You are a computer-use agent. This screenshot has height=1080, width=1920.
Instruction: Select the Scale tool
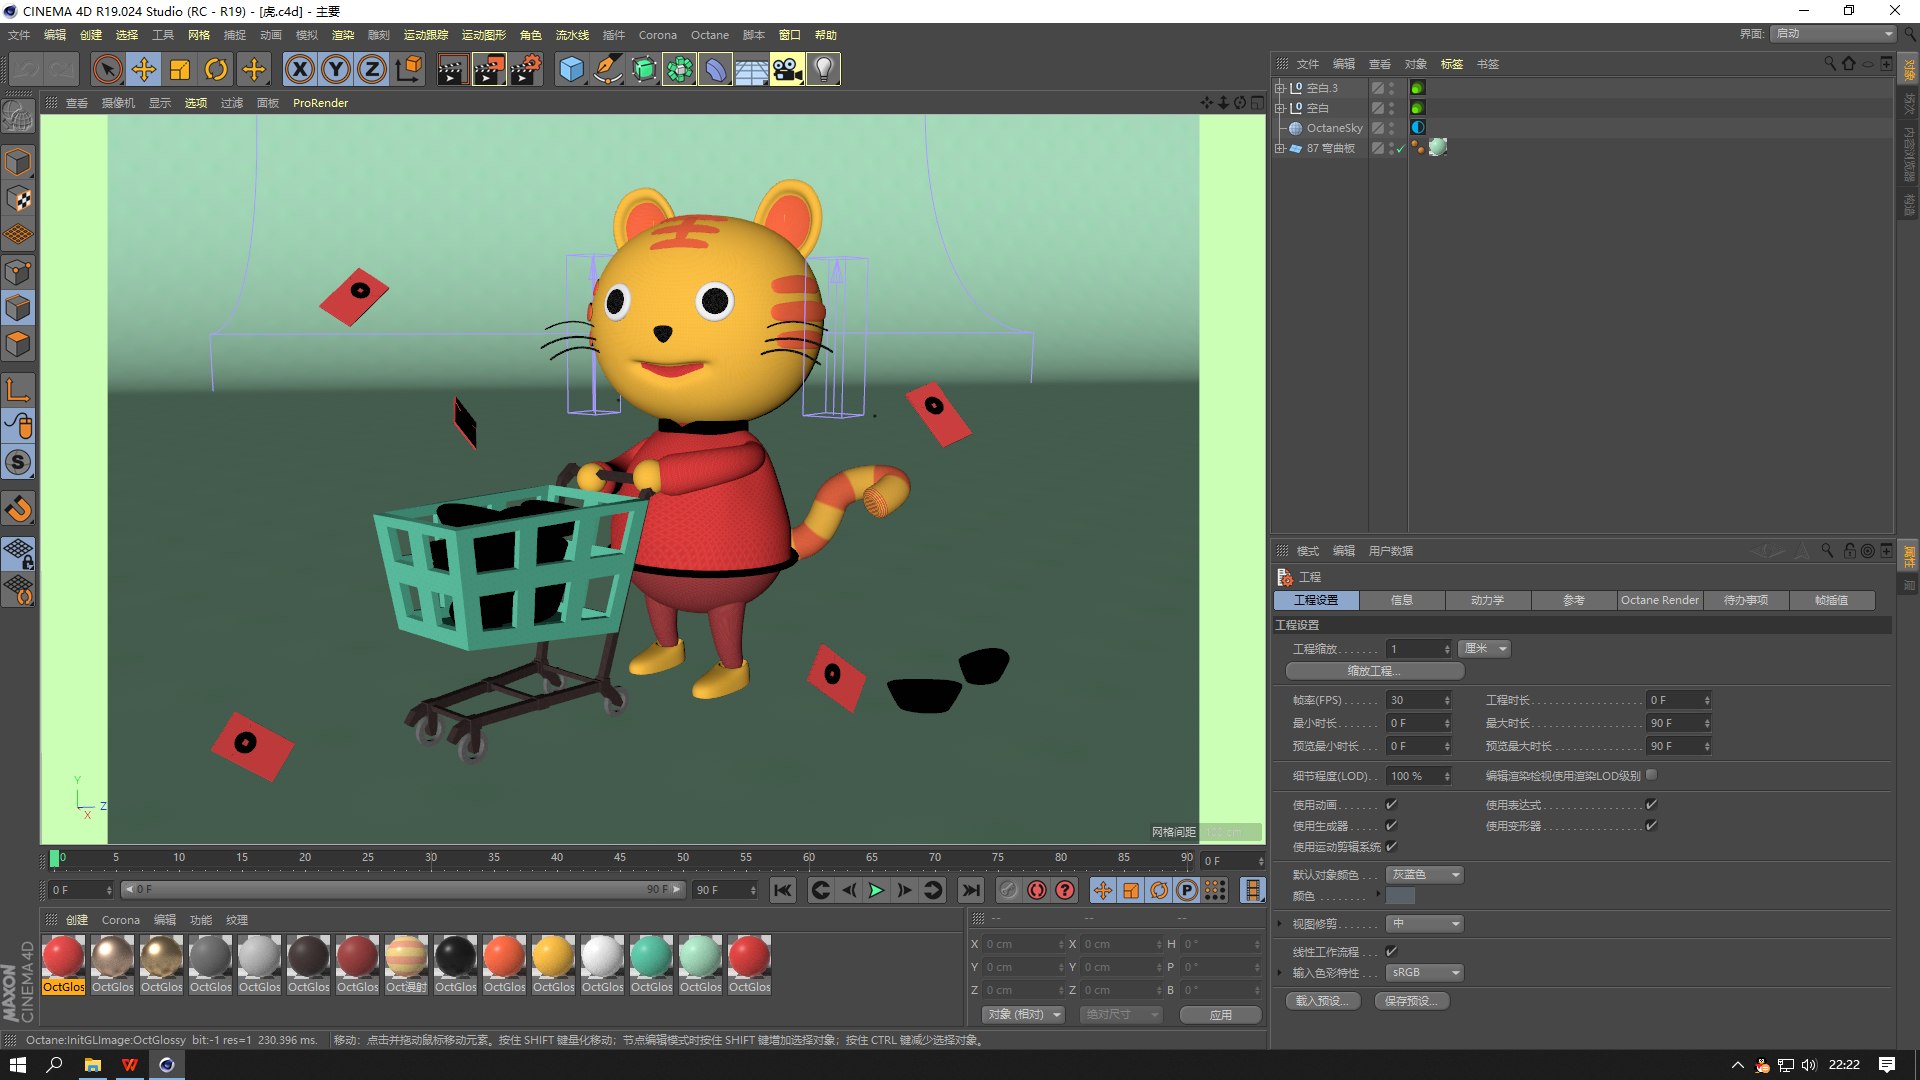tap(180, 69)
